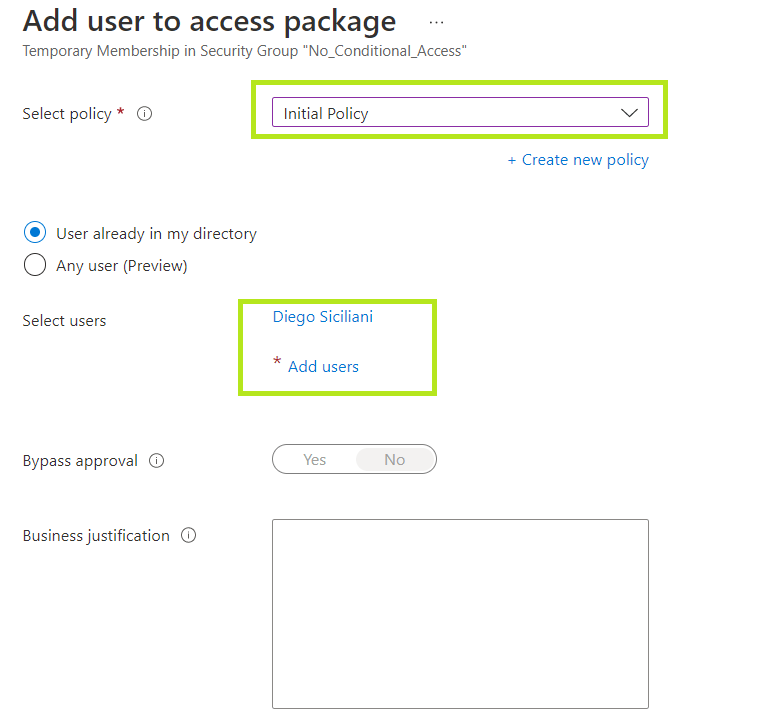Focus the Business justification text box
Screen dimensions: 775x724
[x=460, y=613]
